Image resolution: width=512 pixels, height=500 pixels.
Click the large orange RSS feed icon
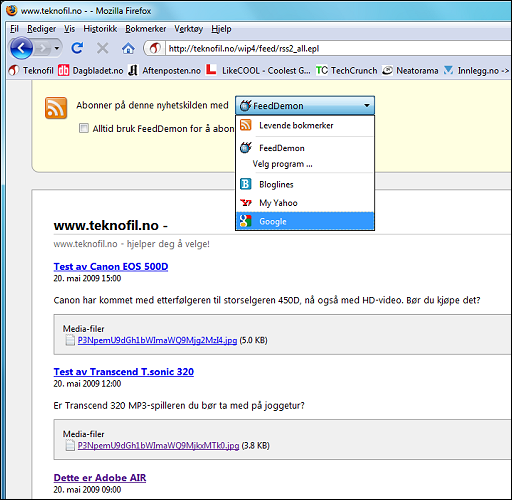56,108
